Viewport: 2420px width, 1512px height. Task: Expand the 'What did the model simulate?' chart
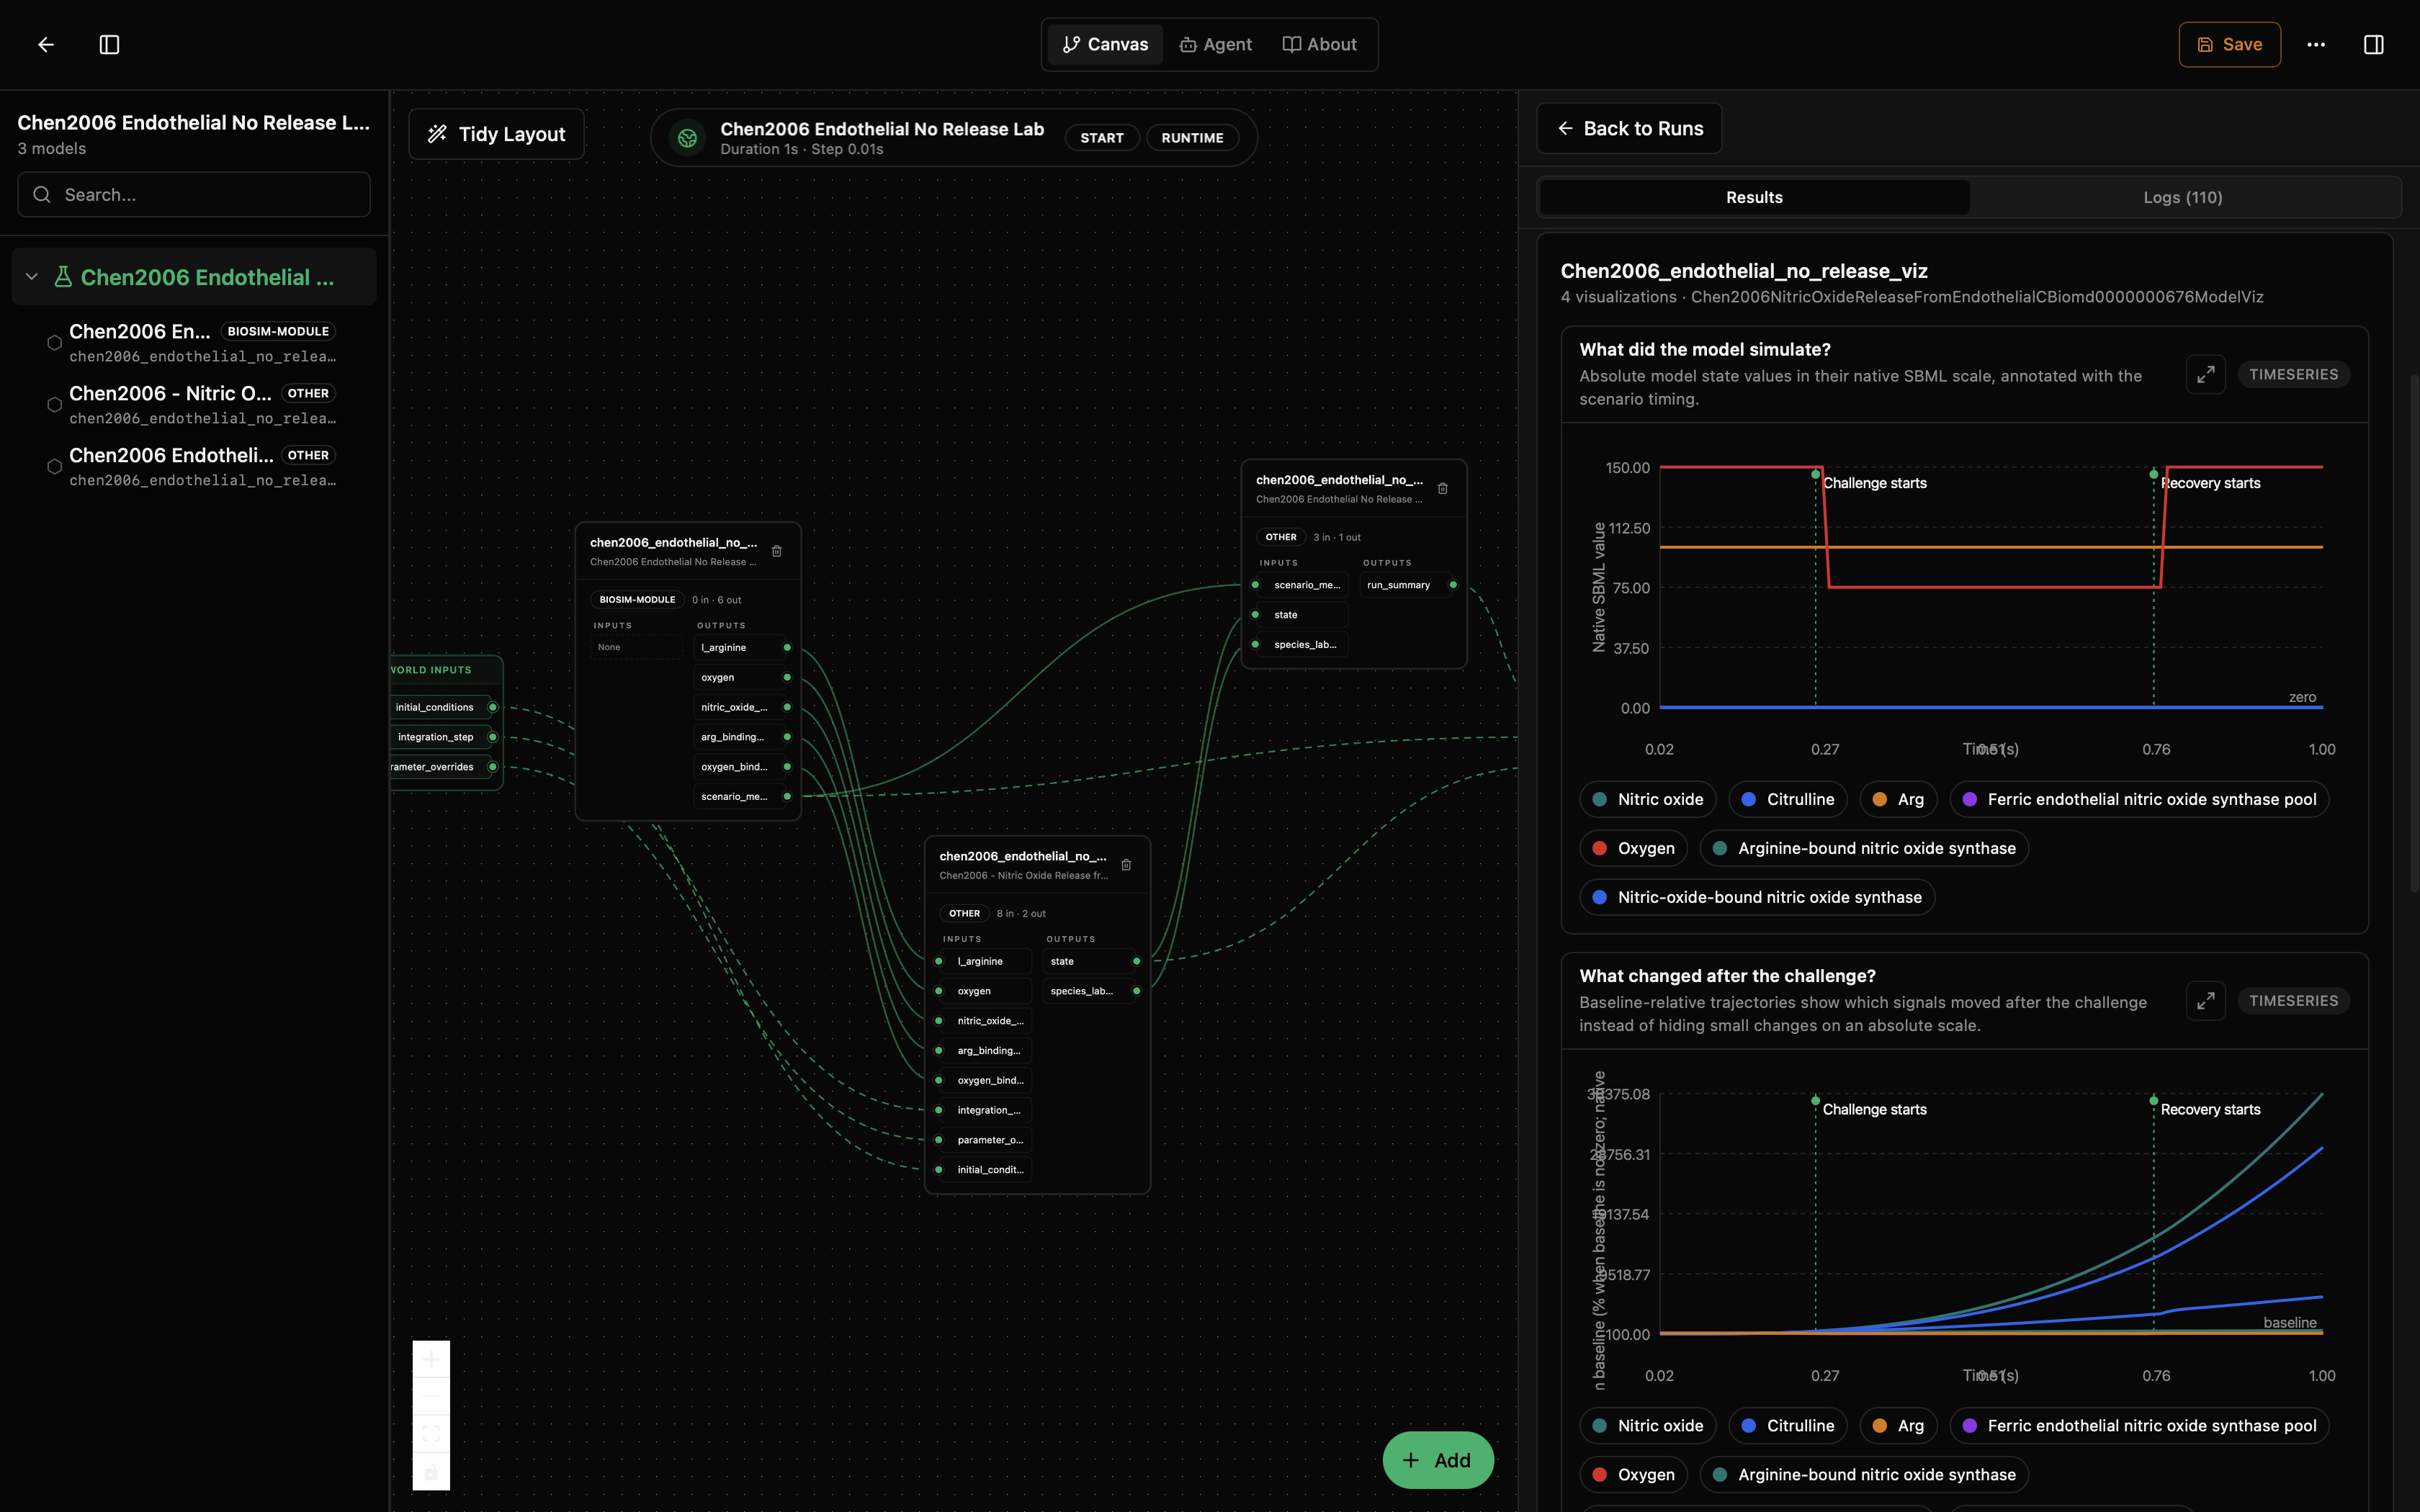(2205, 375)
